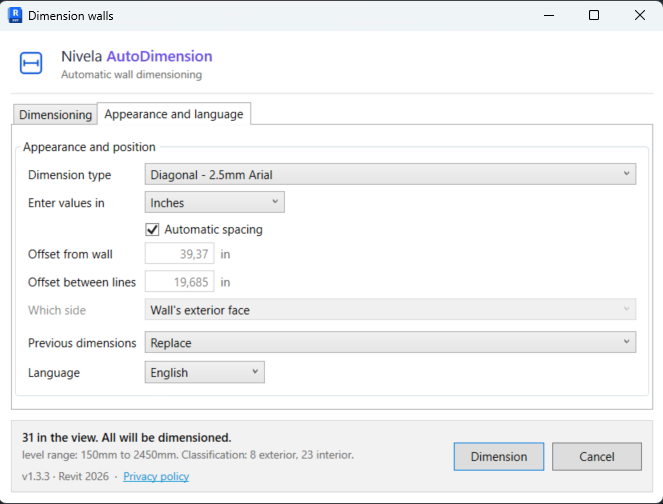Maximize the Dimension walls window

click(594, 15)
